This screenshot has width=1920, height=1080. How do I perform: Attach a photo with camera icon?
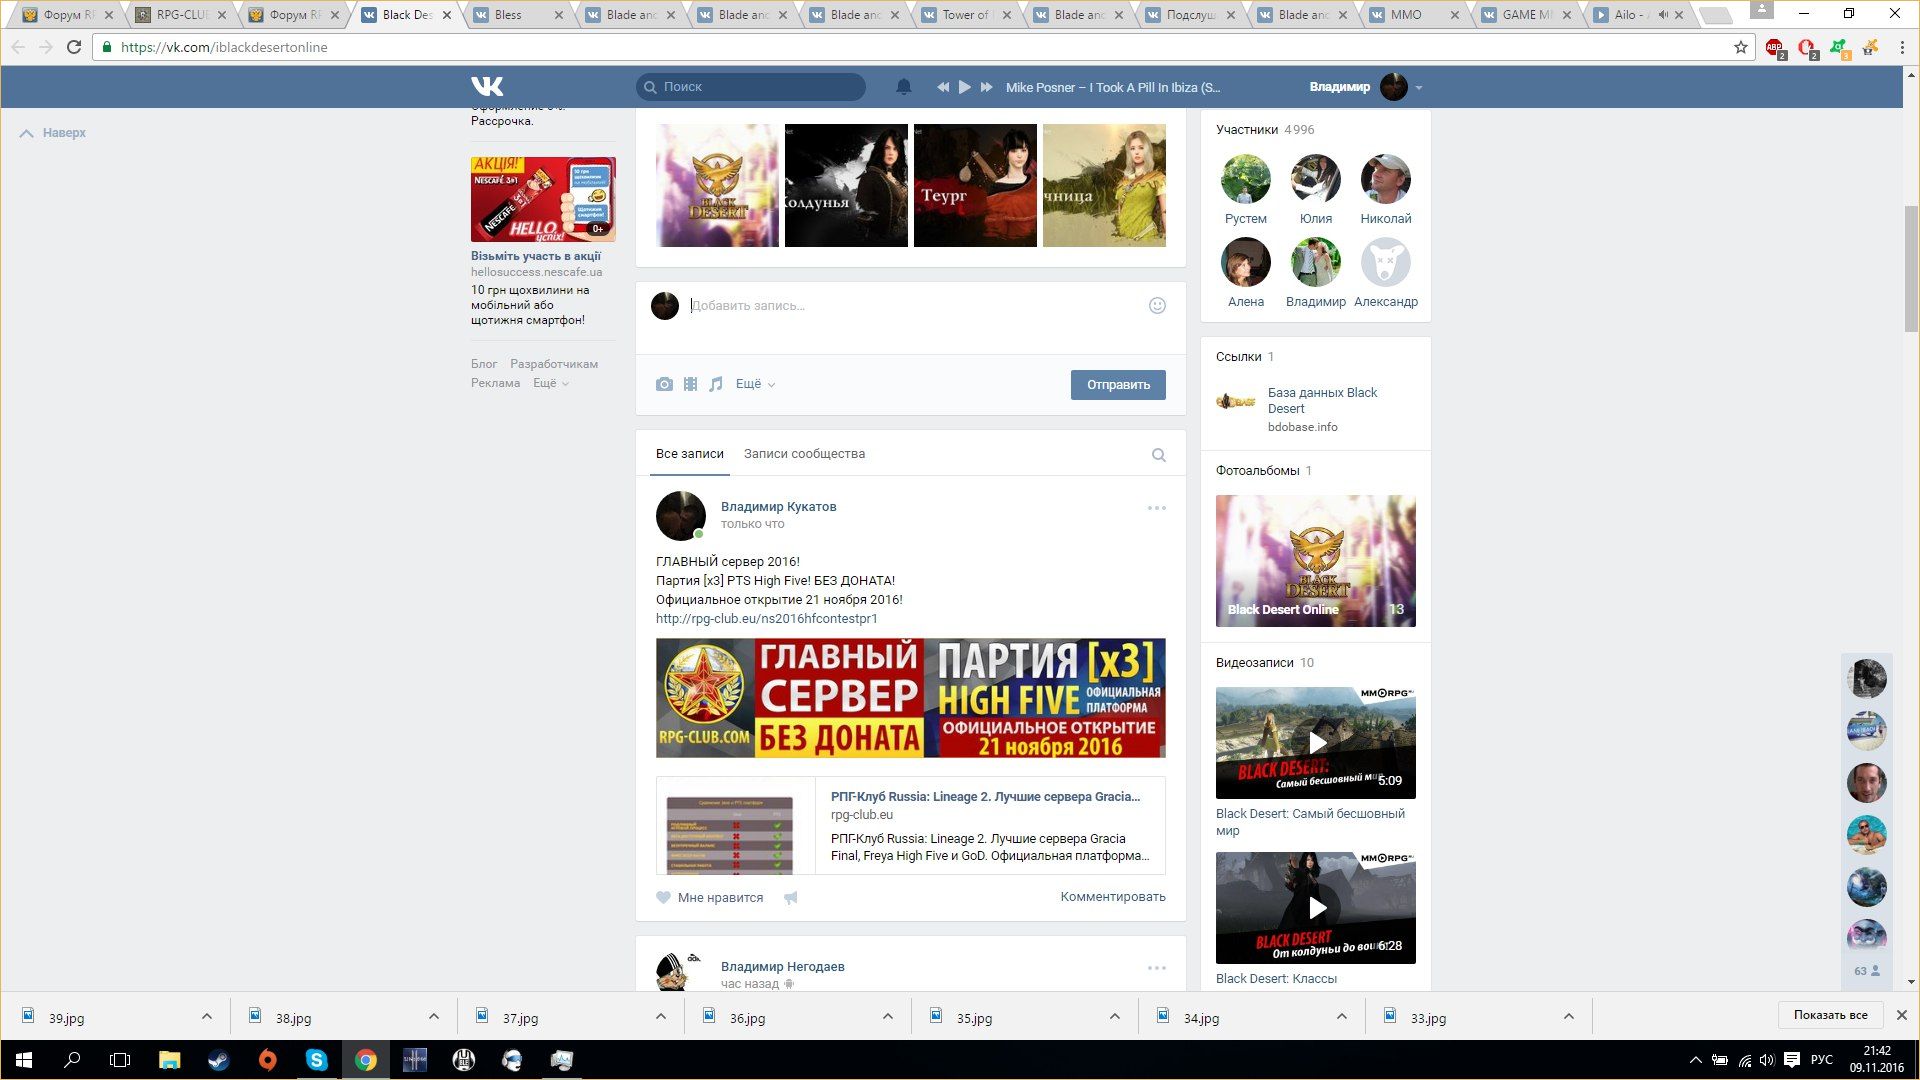click(664, 384)
